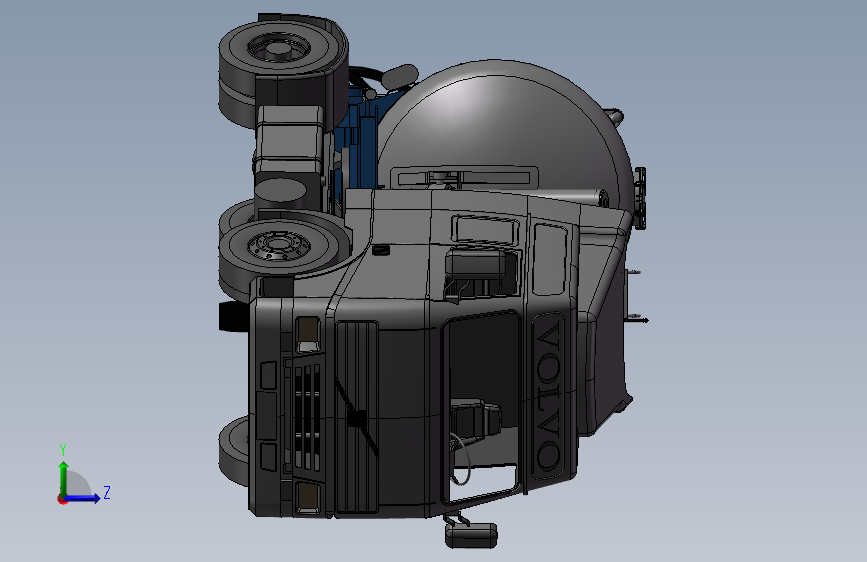The image size is (867, 562).
Task: Click the red origin point of the triad
Action: pyautogui.click(x=62, y=499)
